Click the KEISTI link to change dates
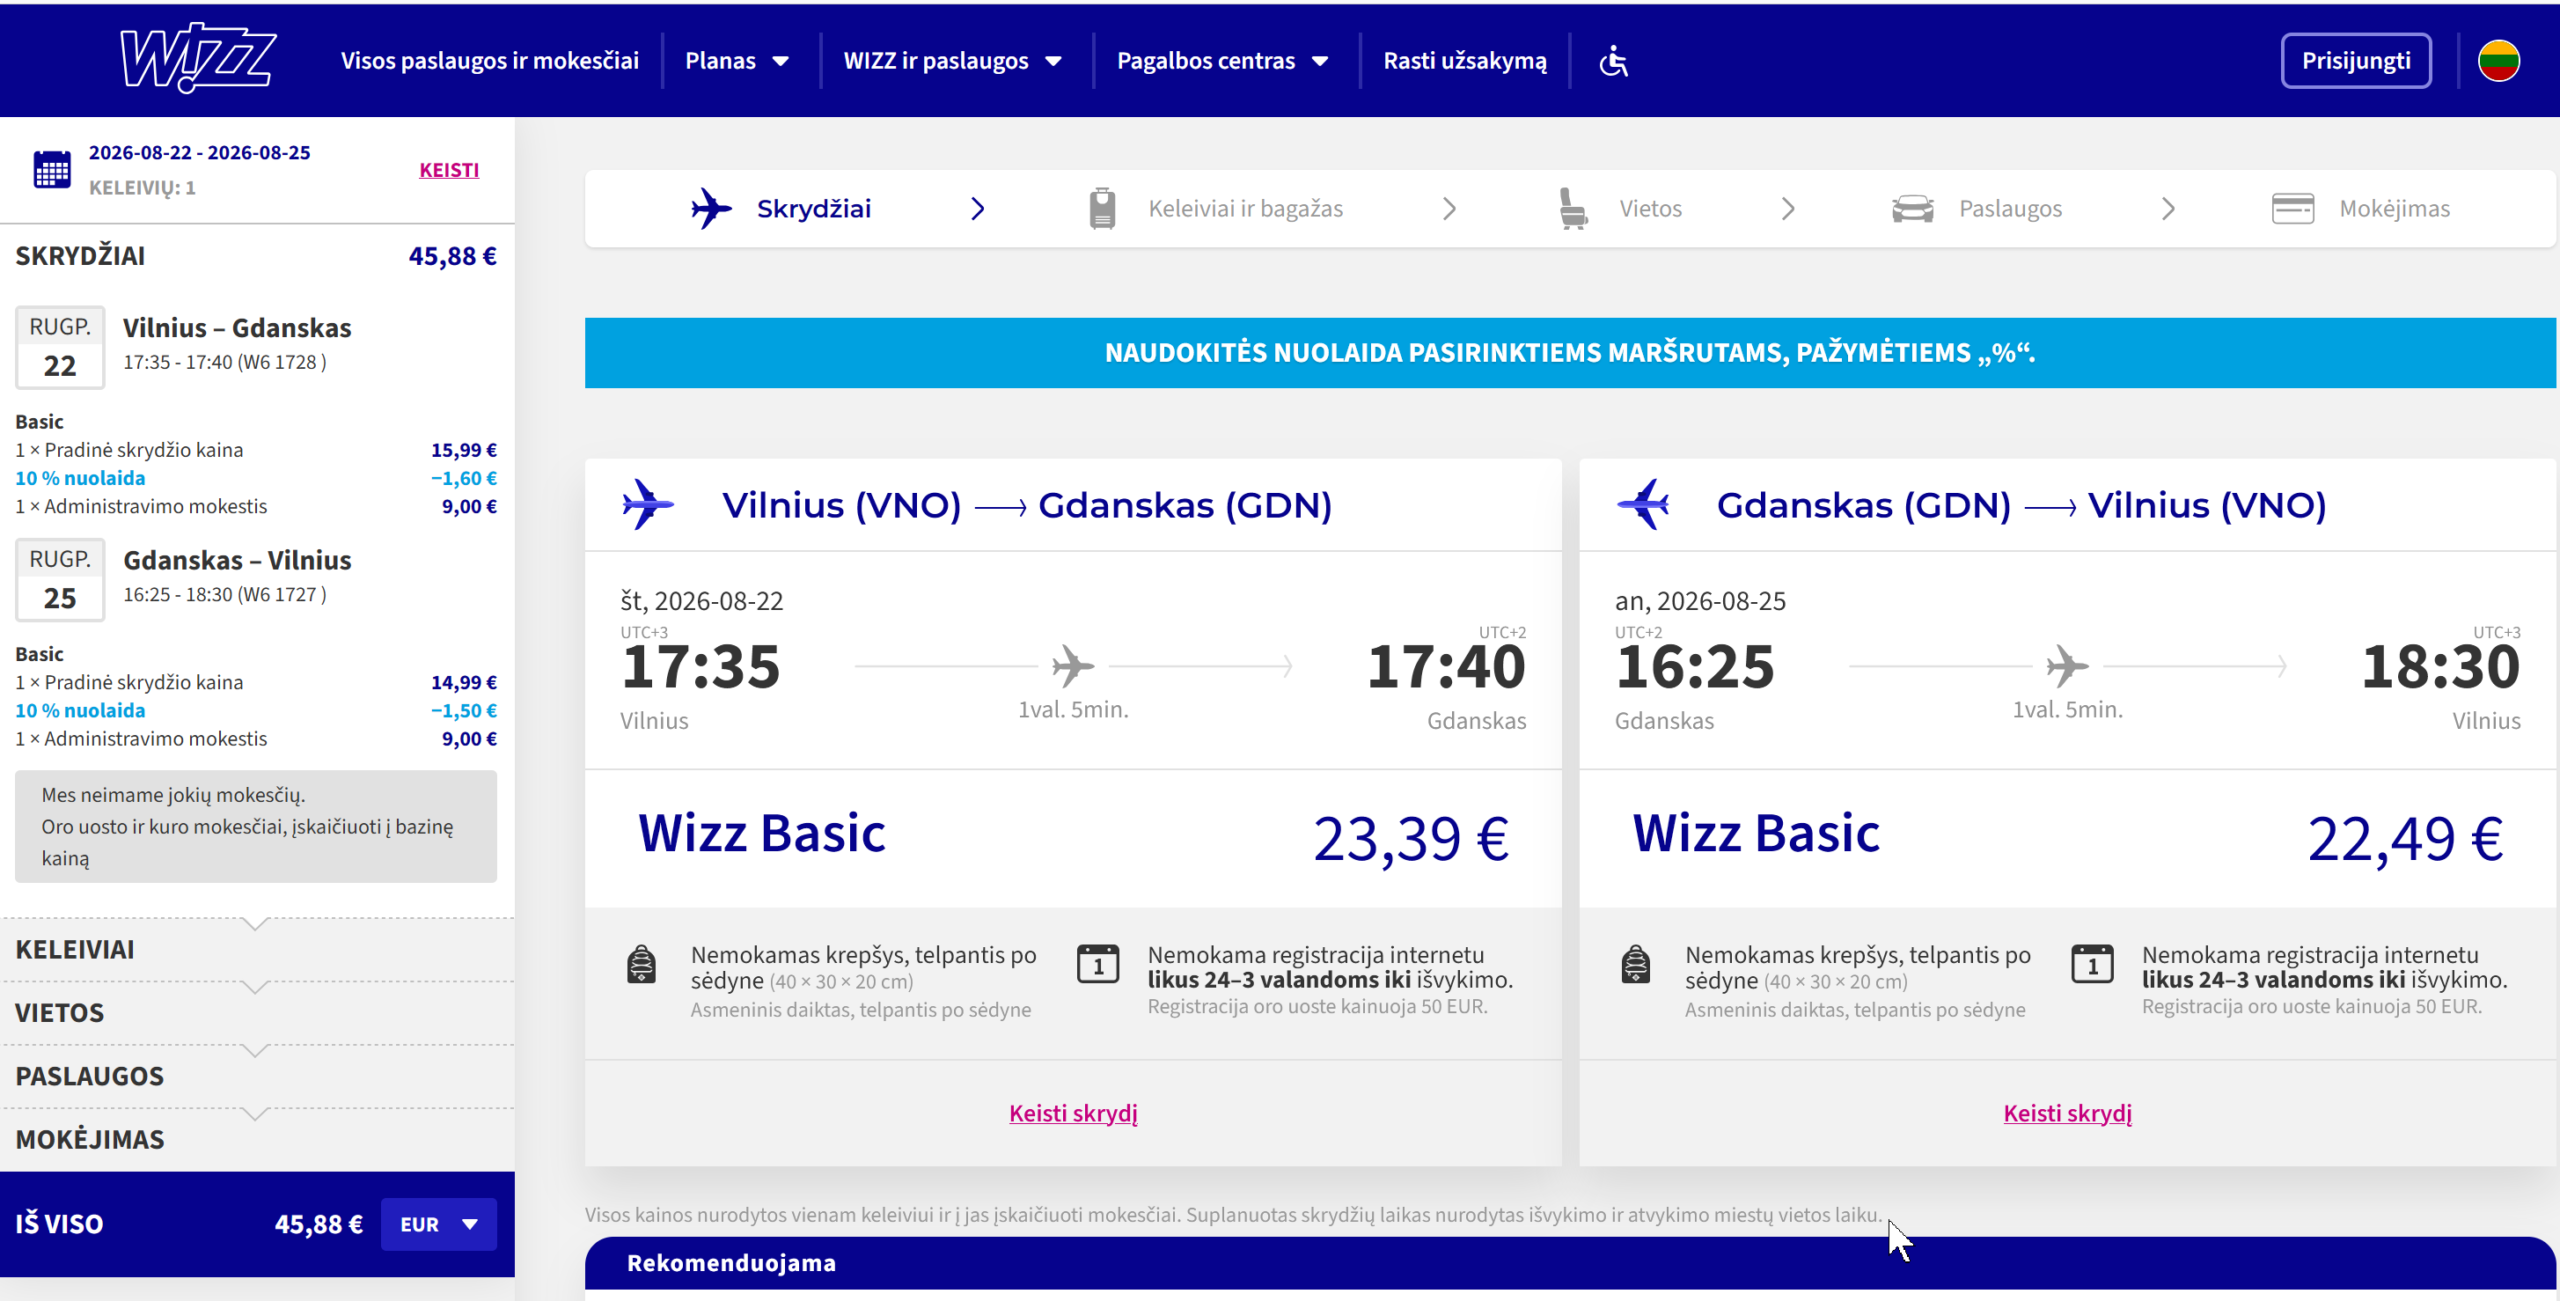The image size is (2560, 1301). coord(449,170)
